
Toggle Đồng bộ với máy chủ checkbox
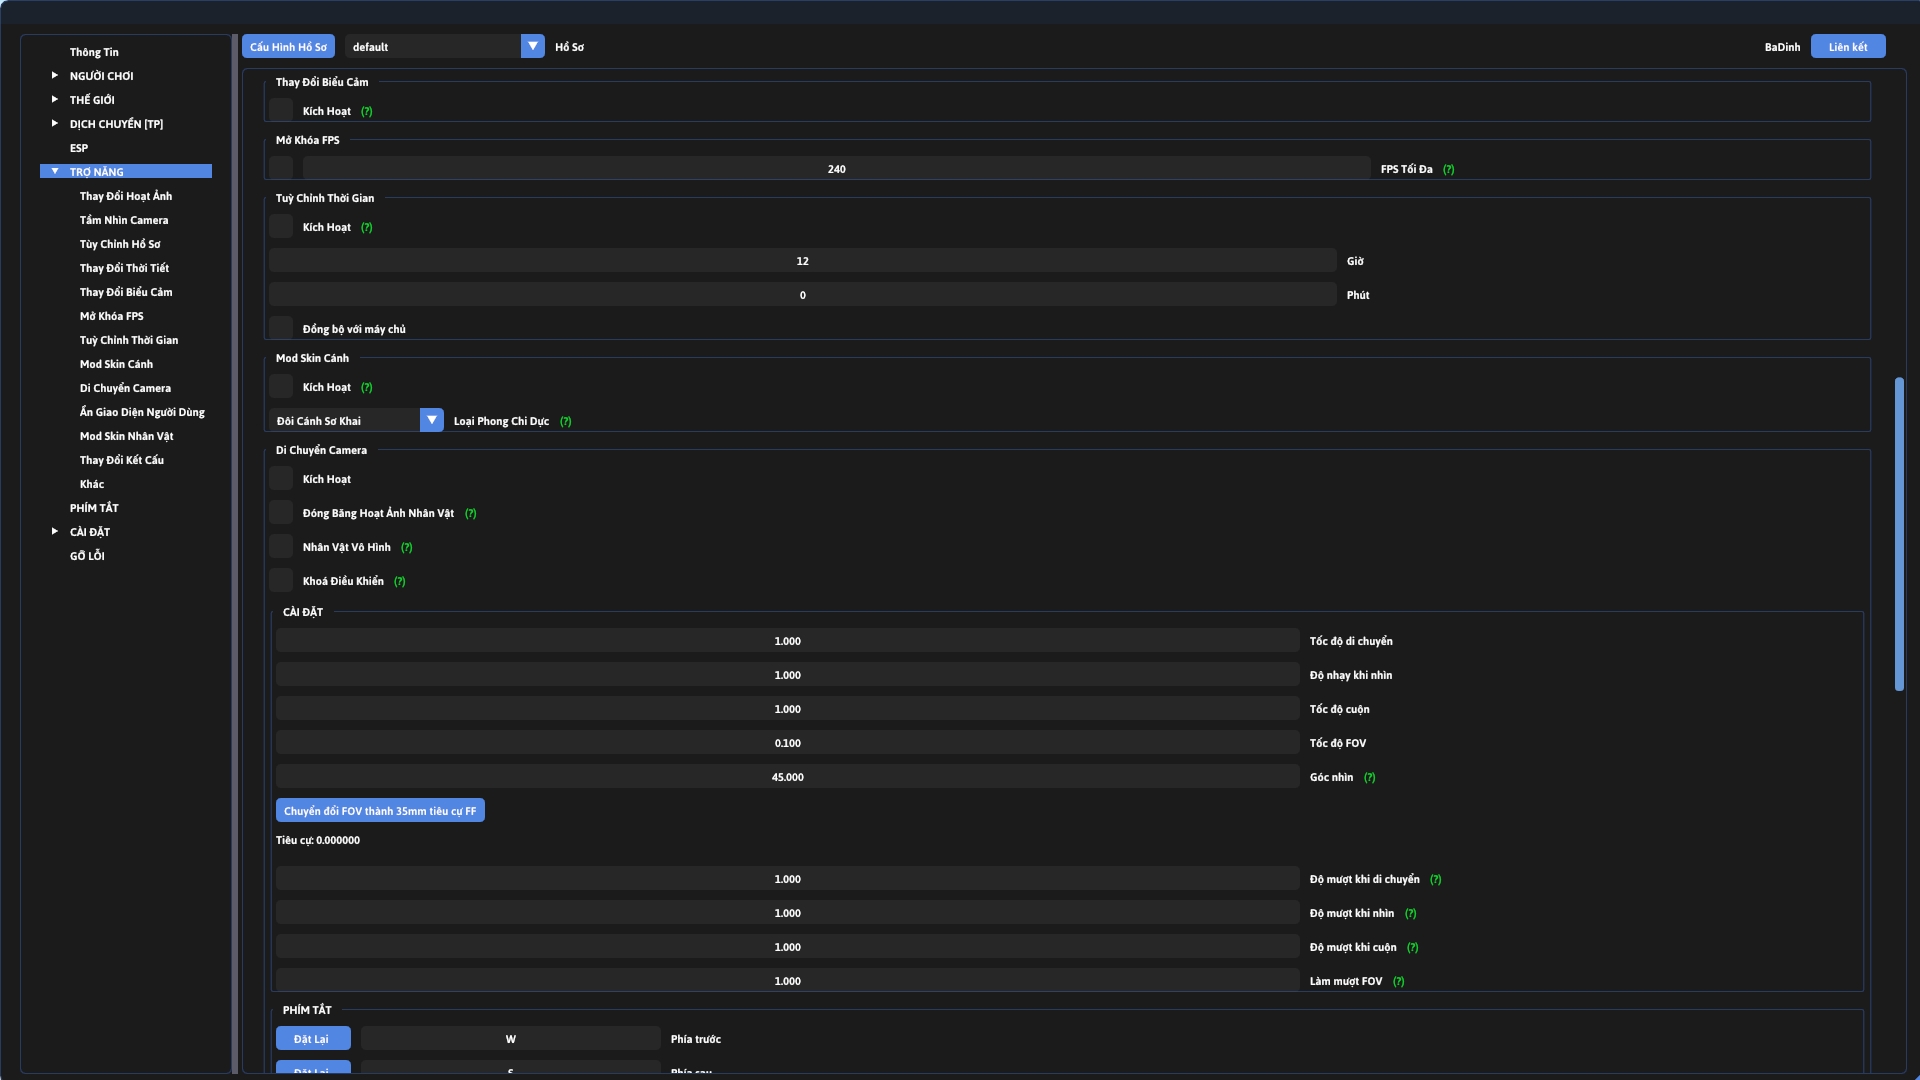pyautogui.click(x=281, y=329)
